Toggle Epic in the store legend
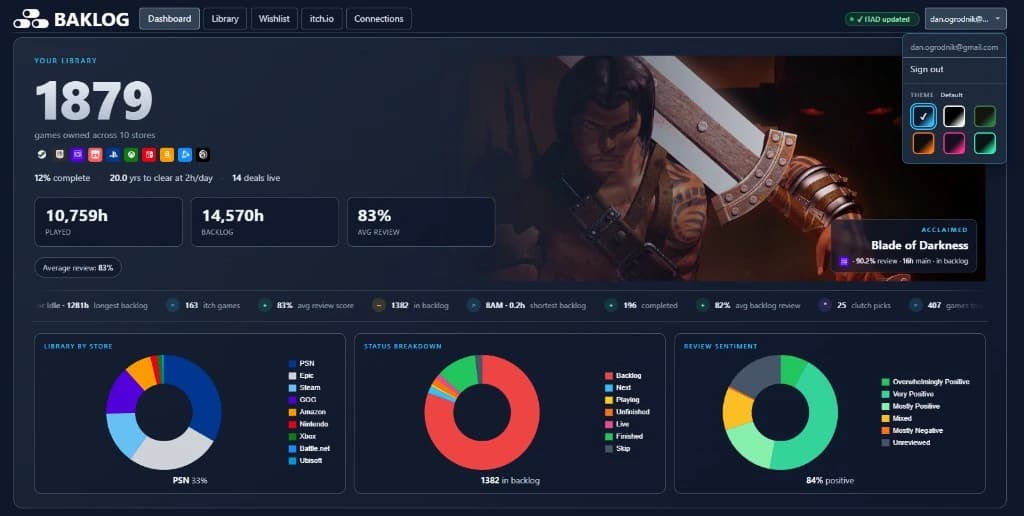The image size is (1024, 516). coord(302,376)
